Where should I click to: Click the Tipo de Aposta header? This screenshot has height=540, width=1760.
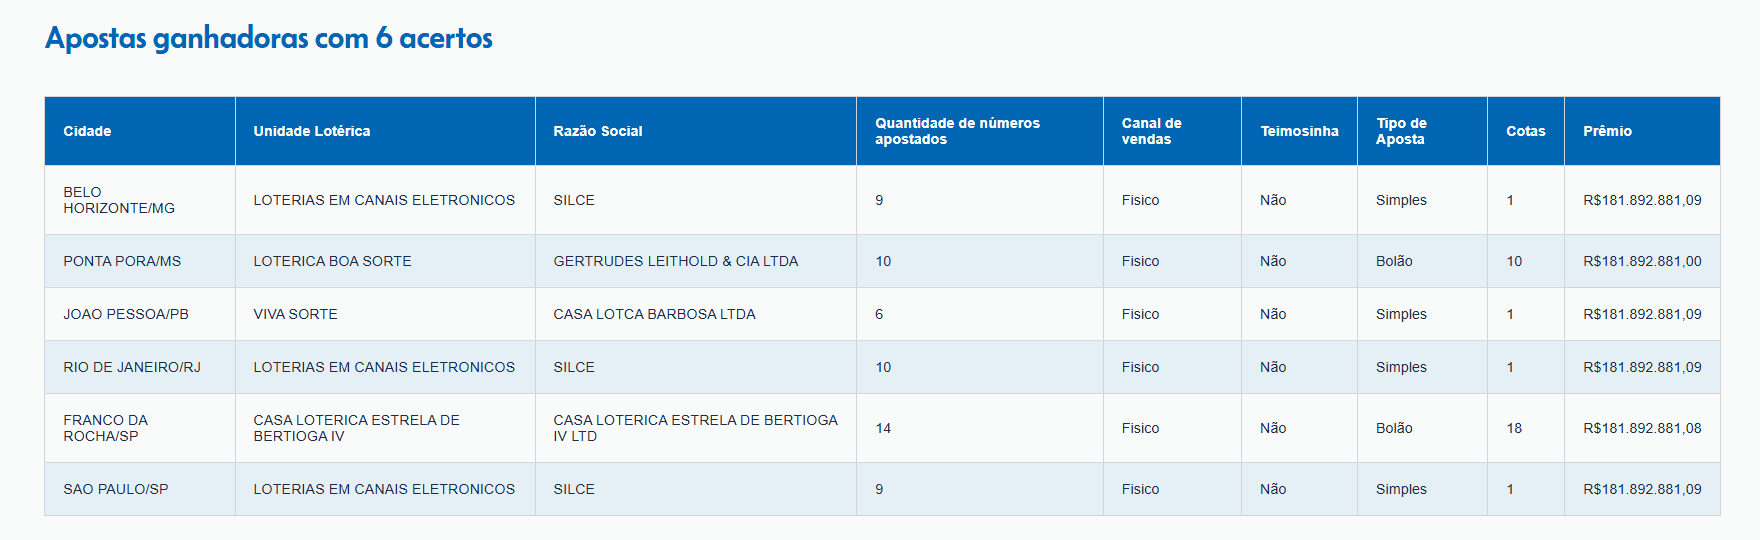point(1401,131)
